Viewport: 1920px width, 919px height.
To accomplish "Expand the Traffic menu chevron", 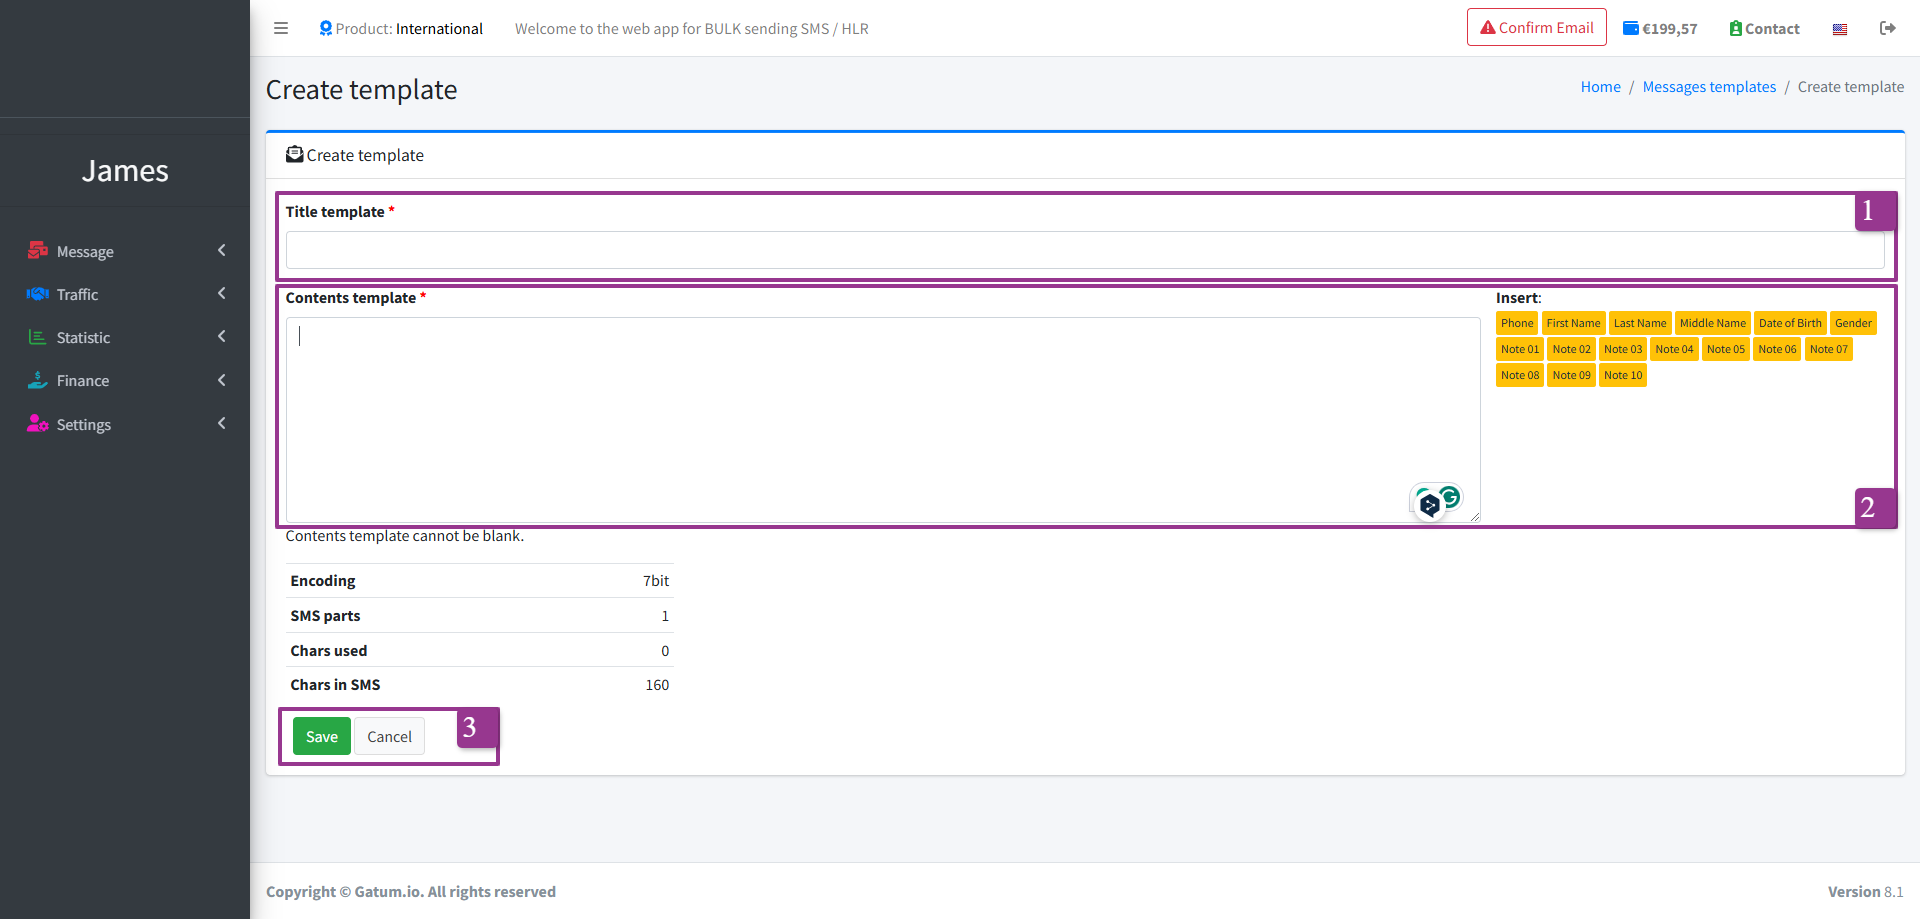I will [222, 293].
